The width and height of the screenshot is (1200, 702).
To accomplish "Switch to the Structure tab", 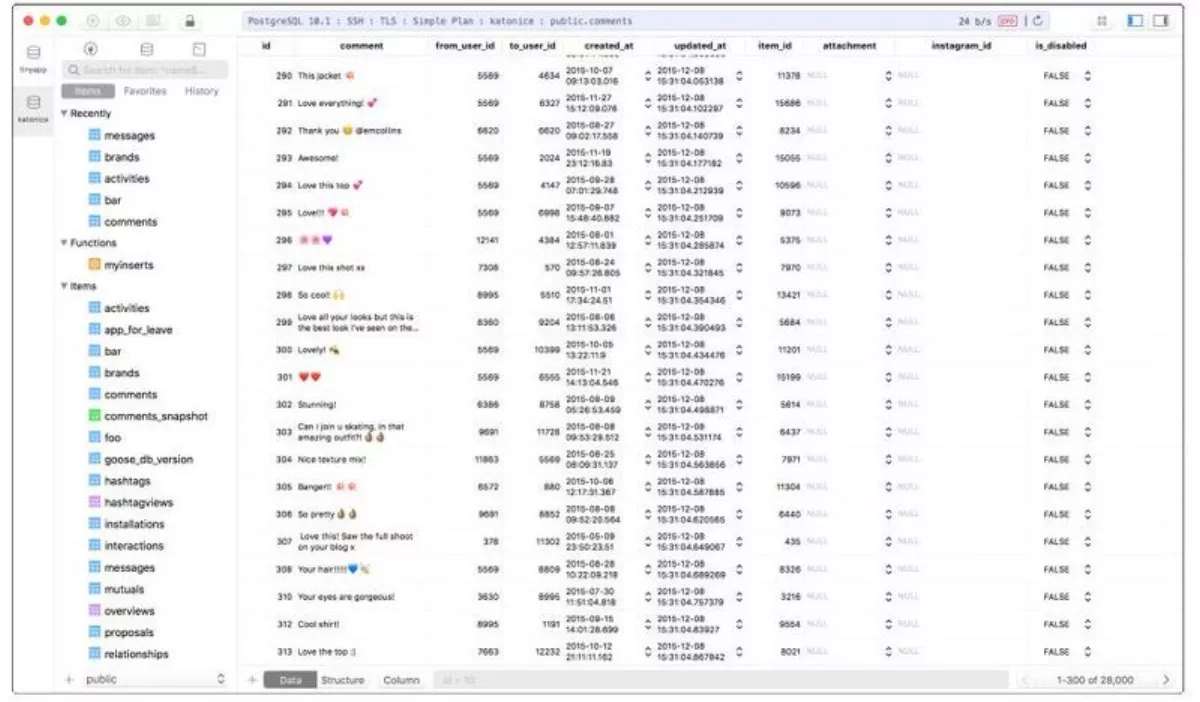I will coord(342,680).
